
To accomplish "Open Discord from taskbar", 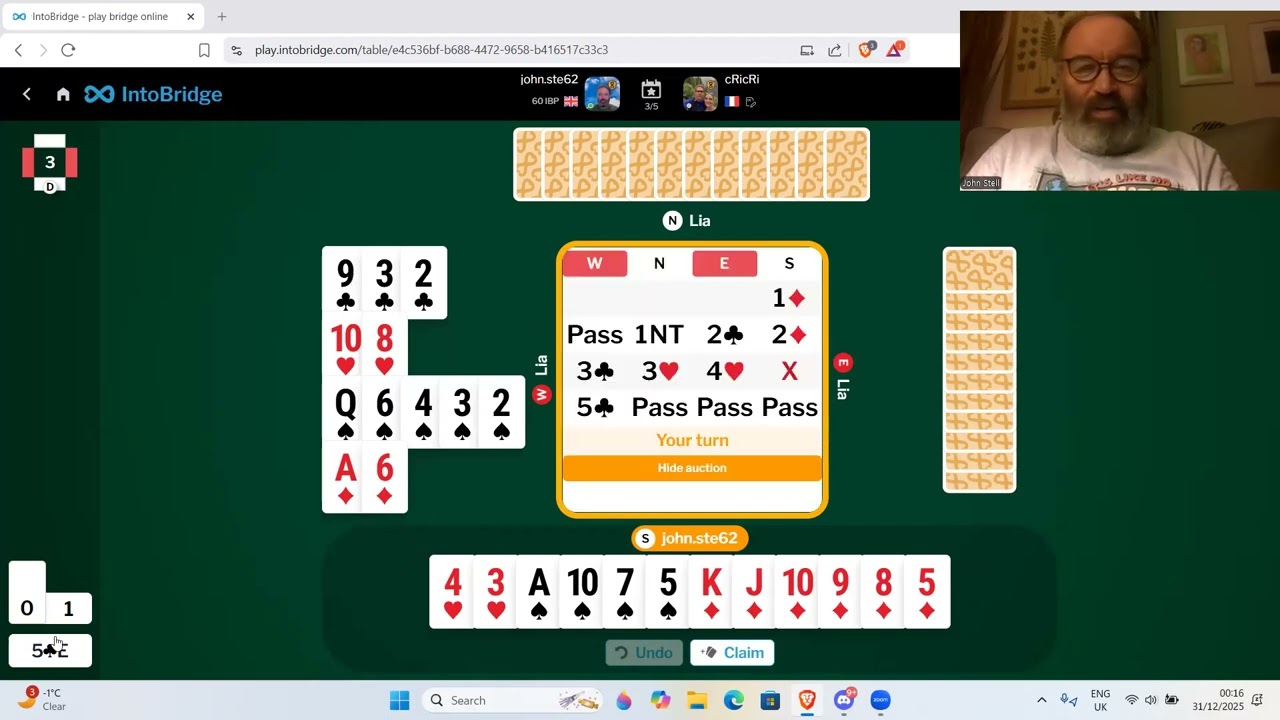I will coord(844,700).
